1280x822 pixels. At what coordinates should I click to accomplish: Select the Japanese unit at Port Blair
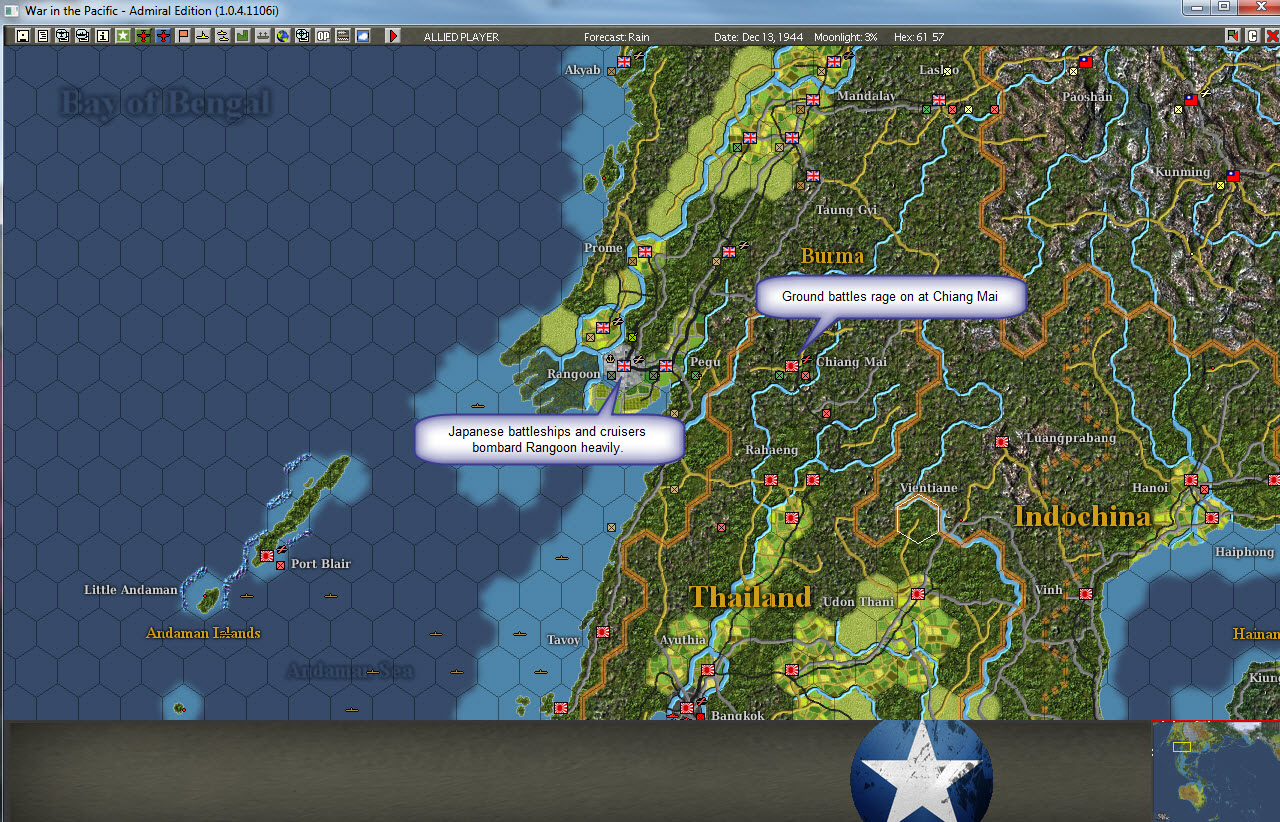click(x=267, y=555)
